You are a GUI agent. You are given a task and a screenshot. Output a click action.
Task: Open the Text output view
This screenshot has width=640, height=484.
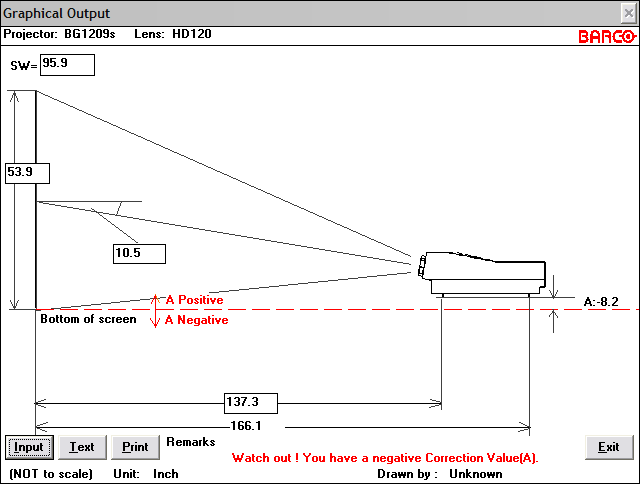(82, 447)
